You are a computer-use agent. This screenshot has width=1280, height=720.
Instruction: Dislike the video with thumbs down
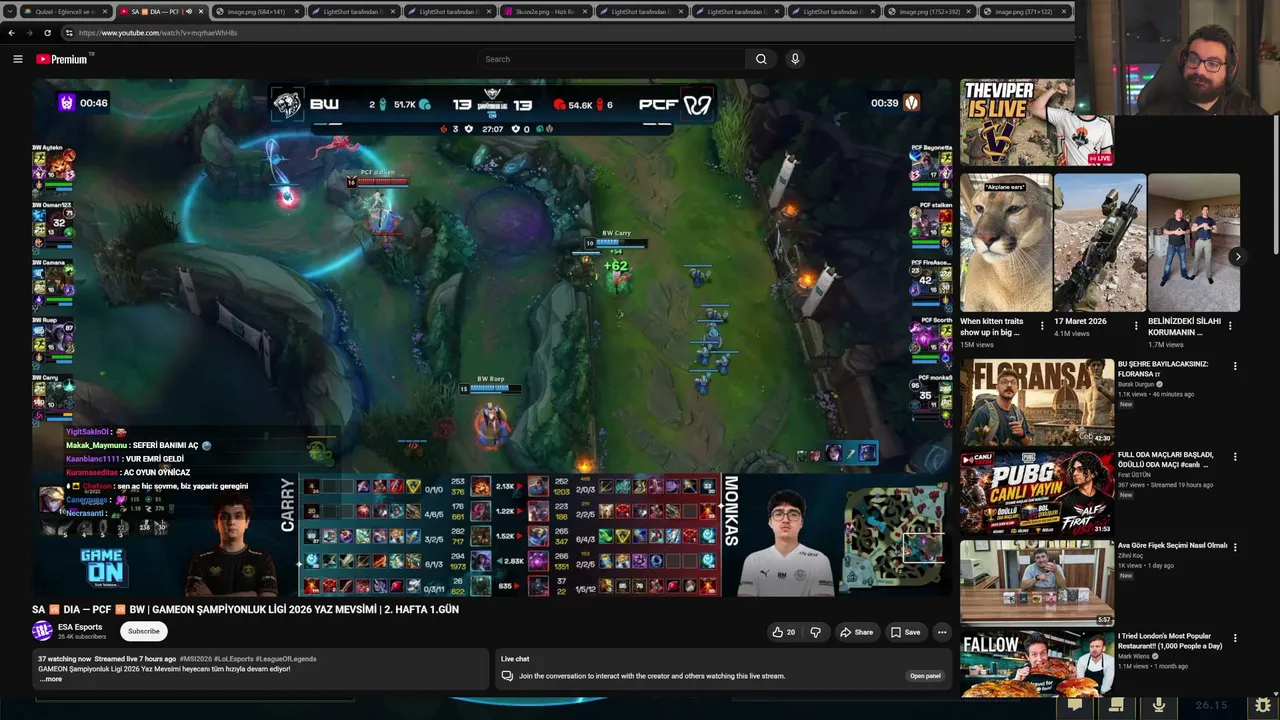coord(816,632)
